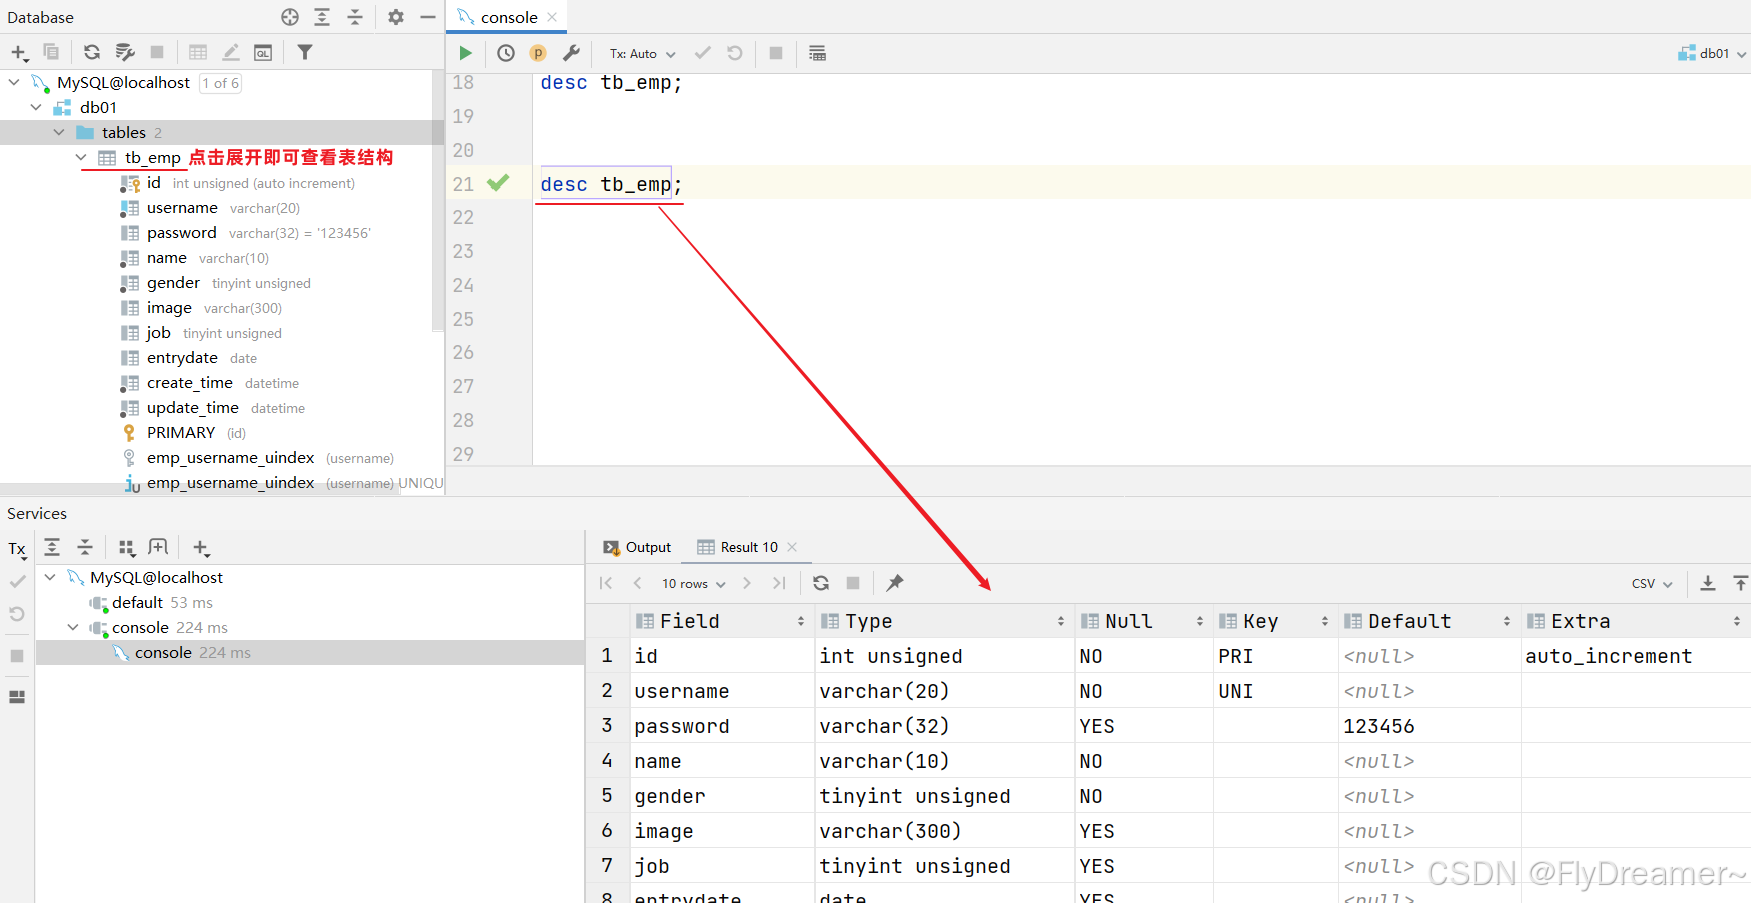1751x903 pixels.
Task: Toggle in-editor results view icon
Action: pos(817,53)
